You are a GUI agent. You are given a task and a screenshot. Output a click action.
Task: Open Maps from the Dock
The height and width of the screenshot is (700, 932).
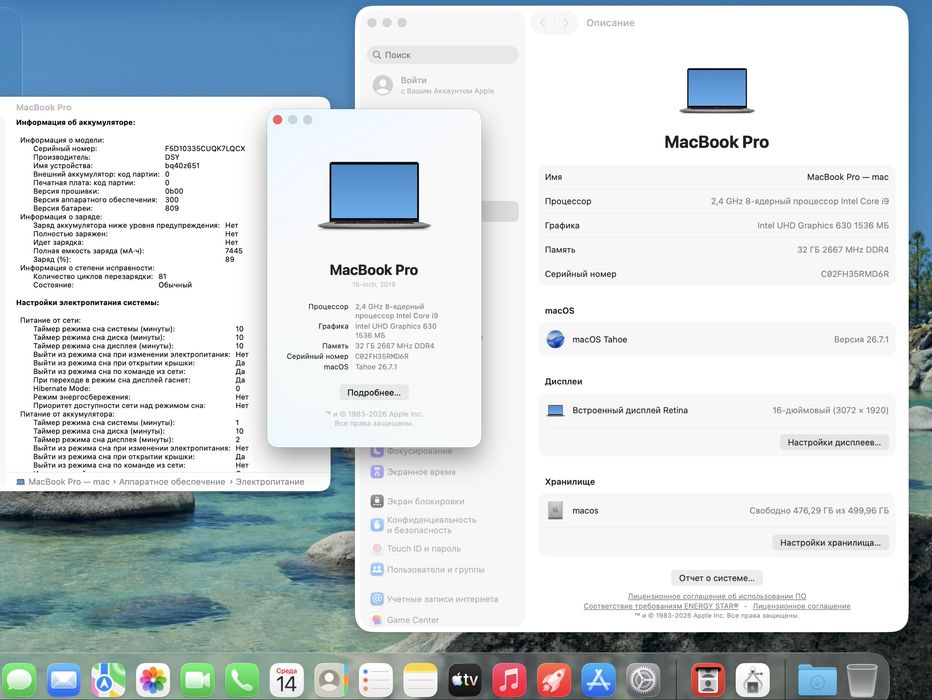(x=108, y=680)
